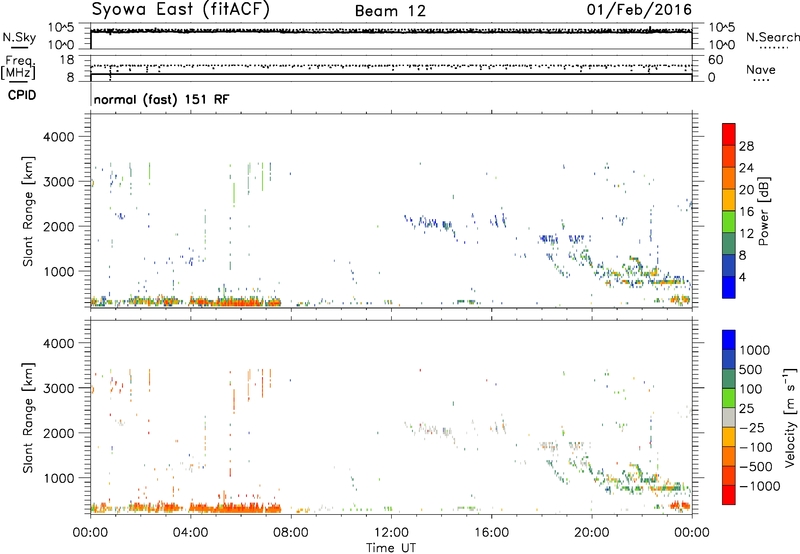Click the 'Freq. [MHz]' axis label
The width and height of the screenshot is (800, 554).
click(18, 68)
